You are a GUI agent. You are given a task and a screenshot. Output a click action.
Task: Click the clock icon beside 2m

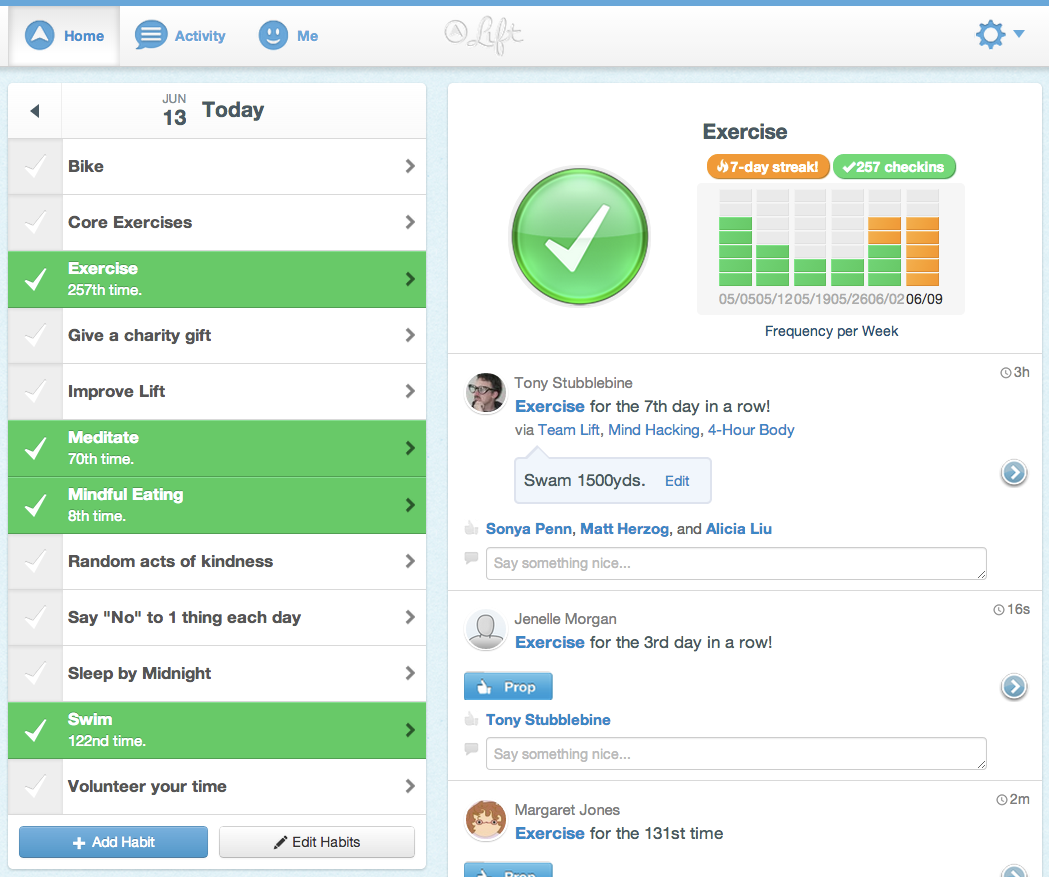point(1002,799)
